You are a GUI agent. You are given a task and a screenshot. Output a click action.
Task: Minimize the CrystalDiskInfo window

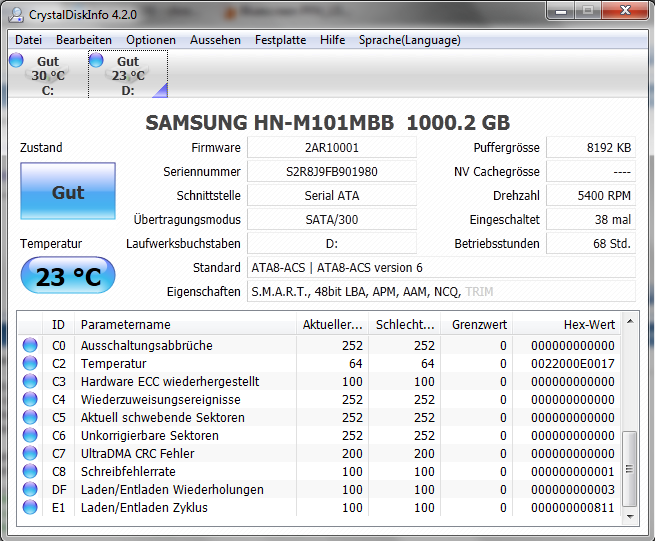point(561,11)
